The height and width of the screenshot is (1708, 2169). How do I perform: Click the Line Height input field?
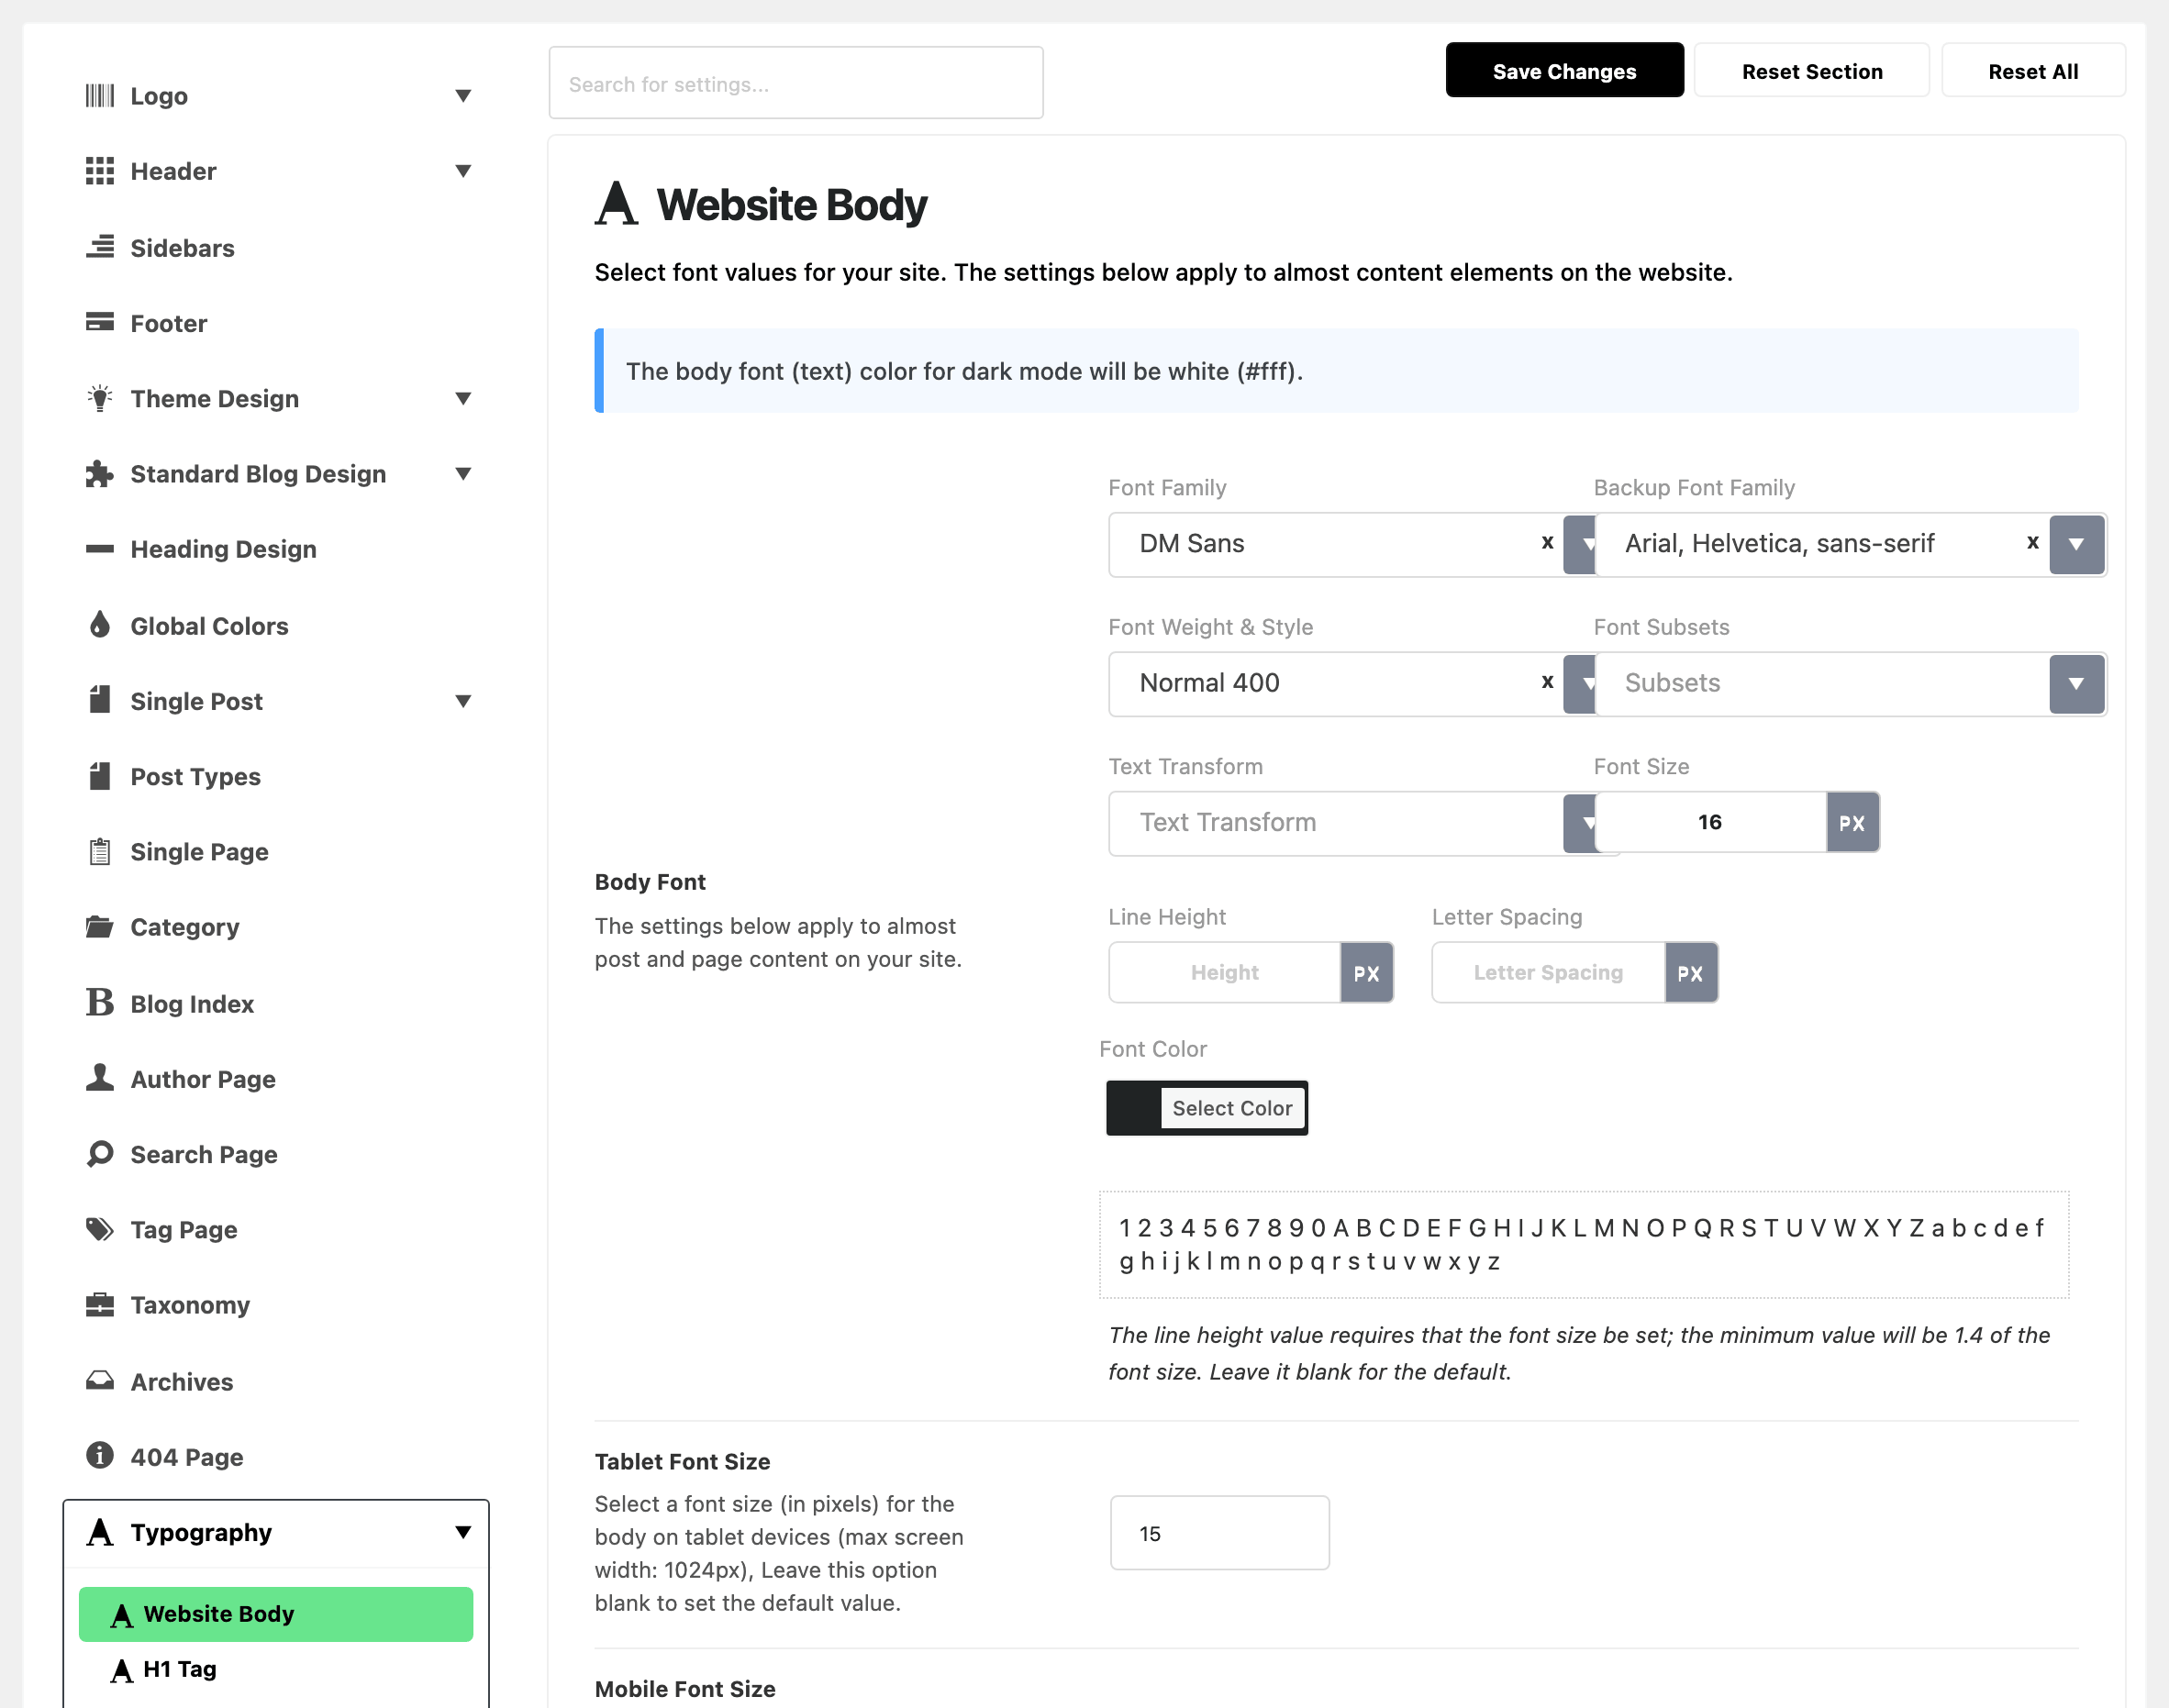click(1224, 973)
